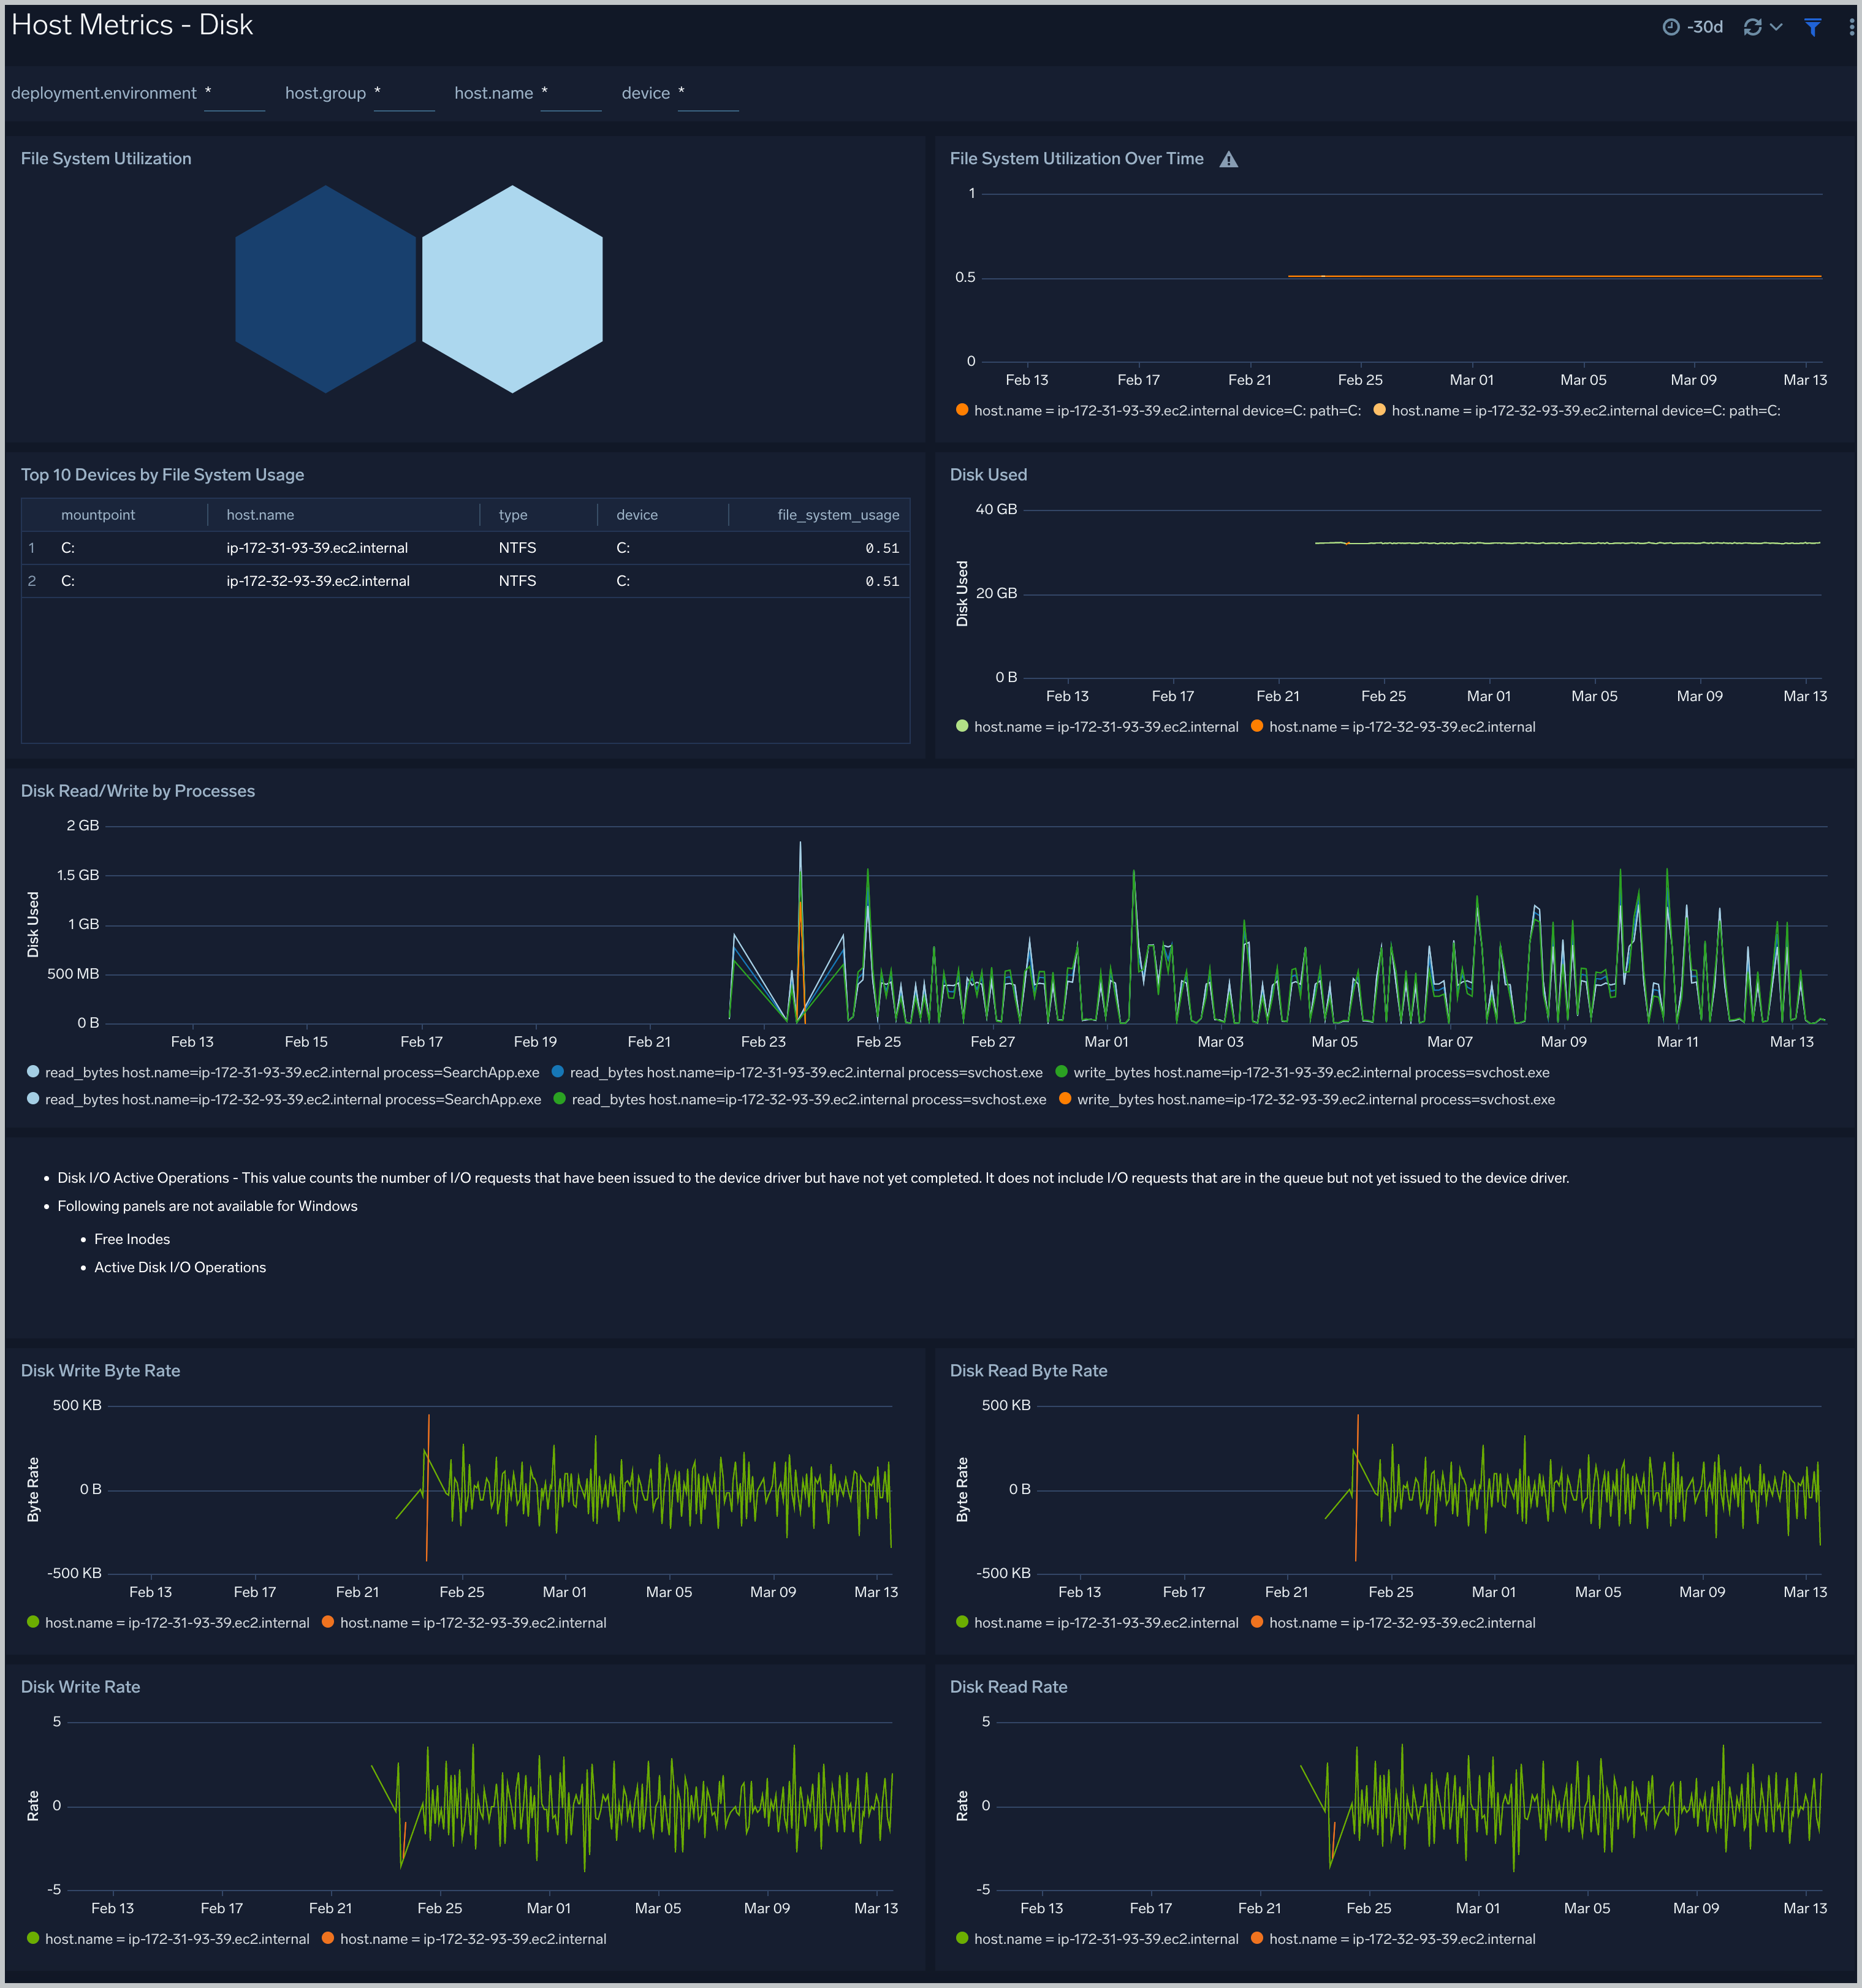
Task: Click the orange spike in Disk Write Byte Rate chart
Action: [x=428, y=1488]
